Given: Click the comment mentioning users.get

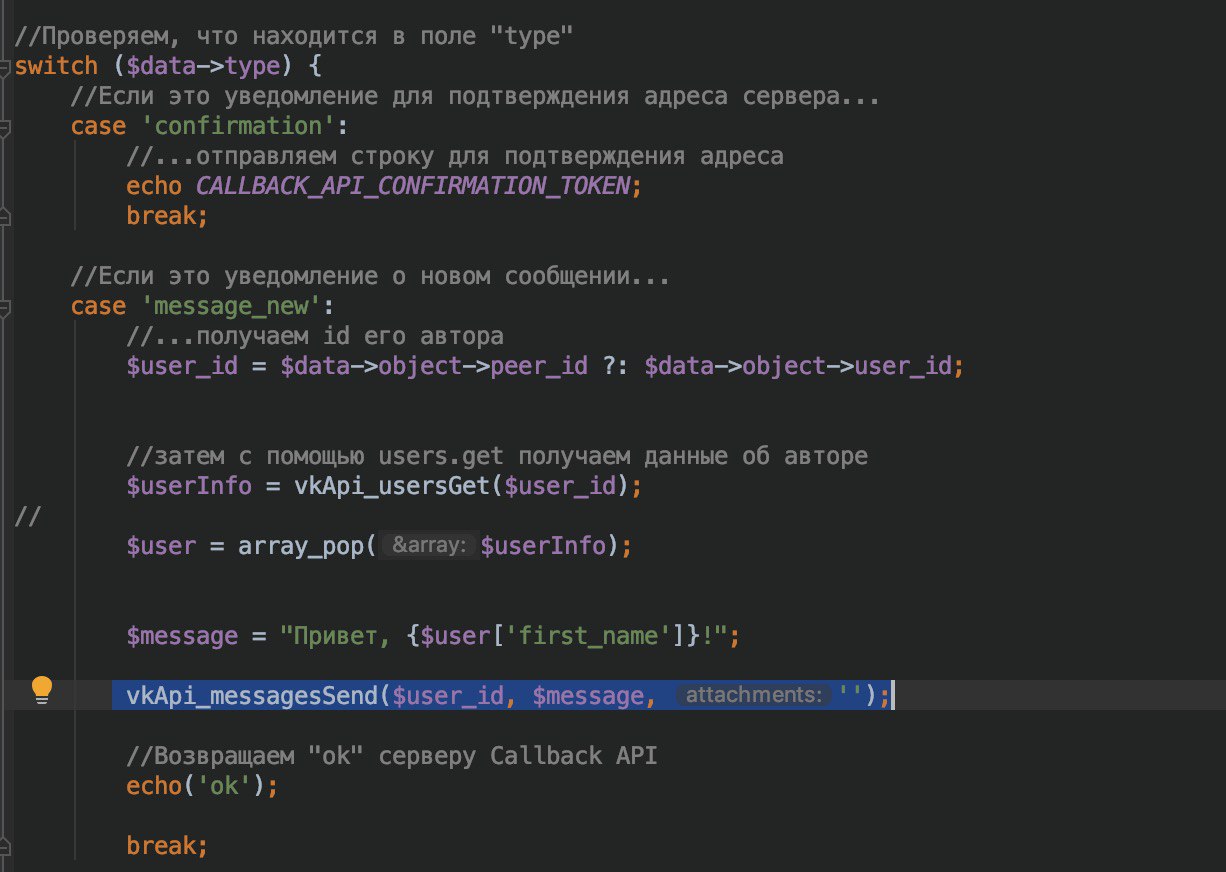Looking at the screenshot, I should 497,456.
